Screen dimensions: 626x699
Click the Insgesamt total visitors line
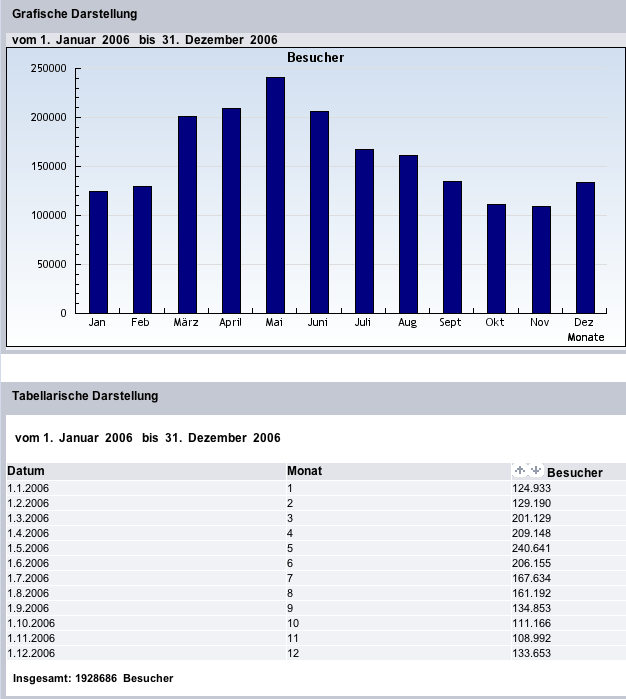92,679
